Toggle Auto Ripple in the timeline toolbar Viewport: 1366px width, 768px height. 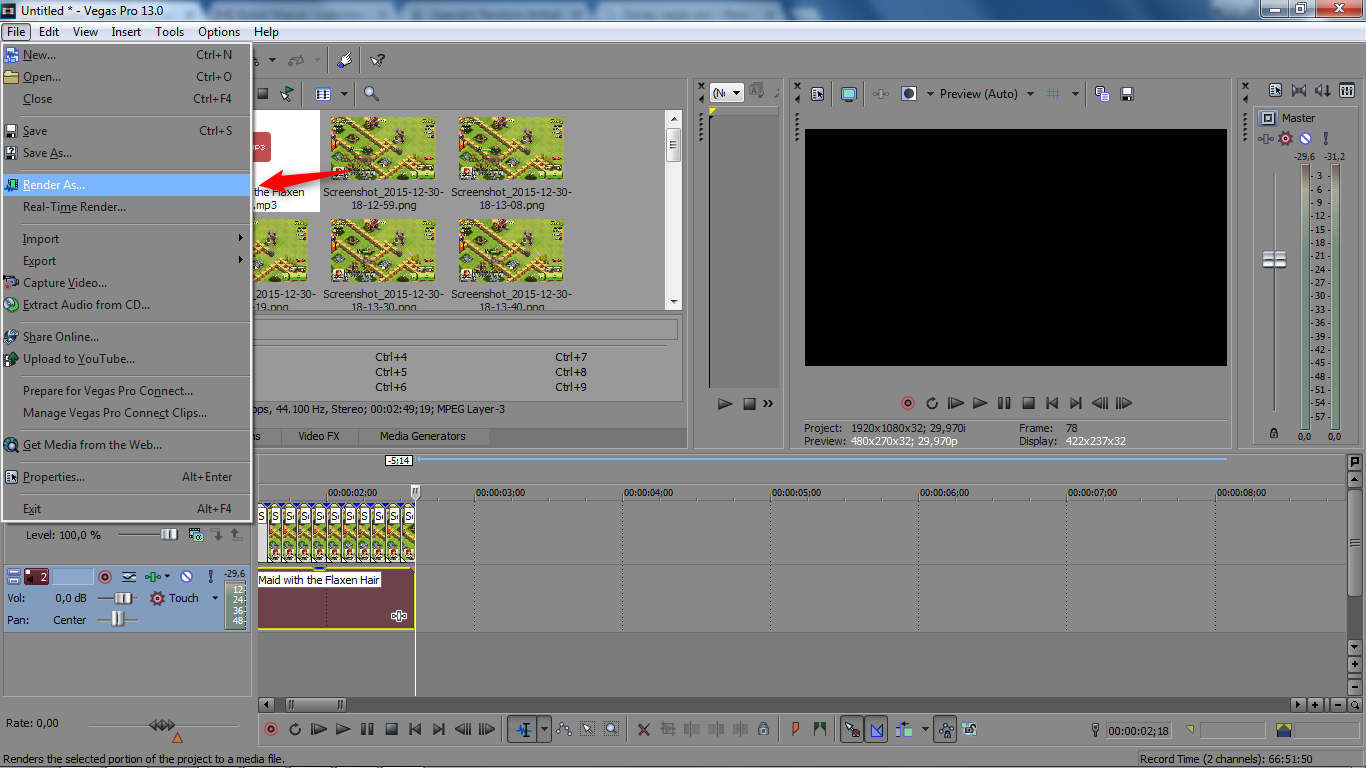905,730
